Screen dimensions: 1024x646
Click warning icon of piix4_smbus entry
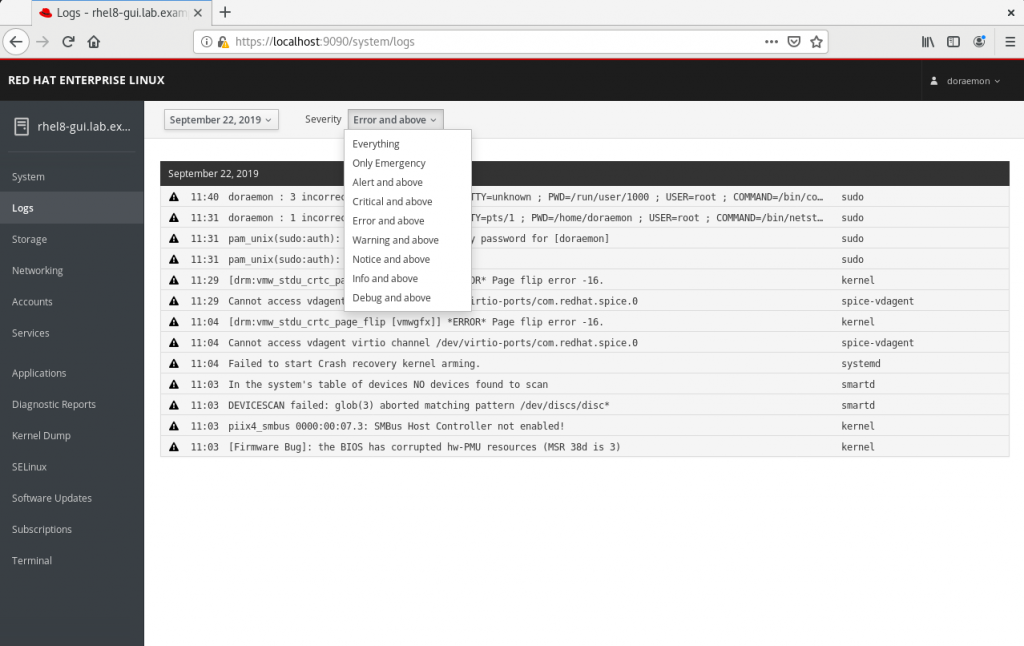[174, 426]
